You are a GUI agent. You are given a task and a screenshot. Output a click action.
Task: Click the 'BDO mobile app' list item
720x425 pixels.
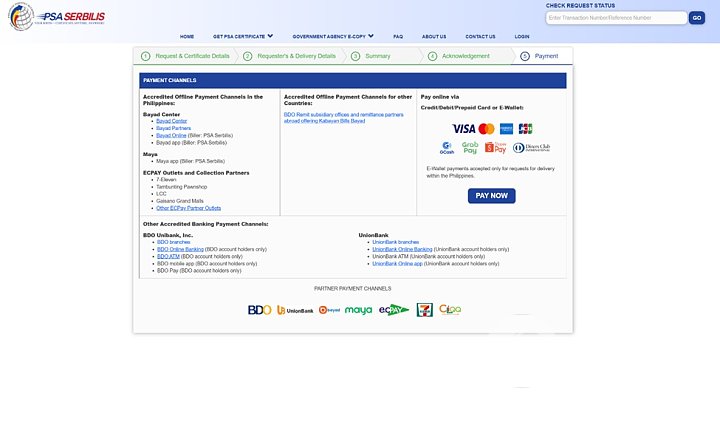(x=207, y=263)
